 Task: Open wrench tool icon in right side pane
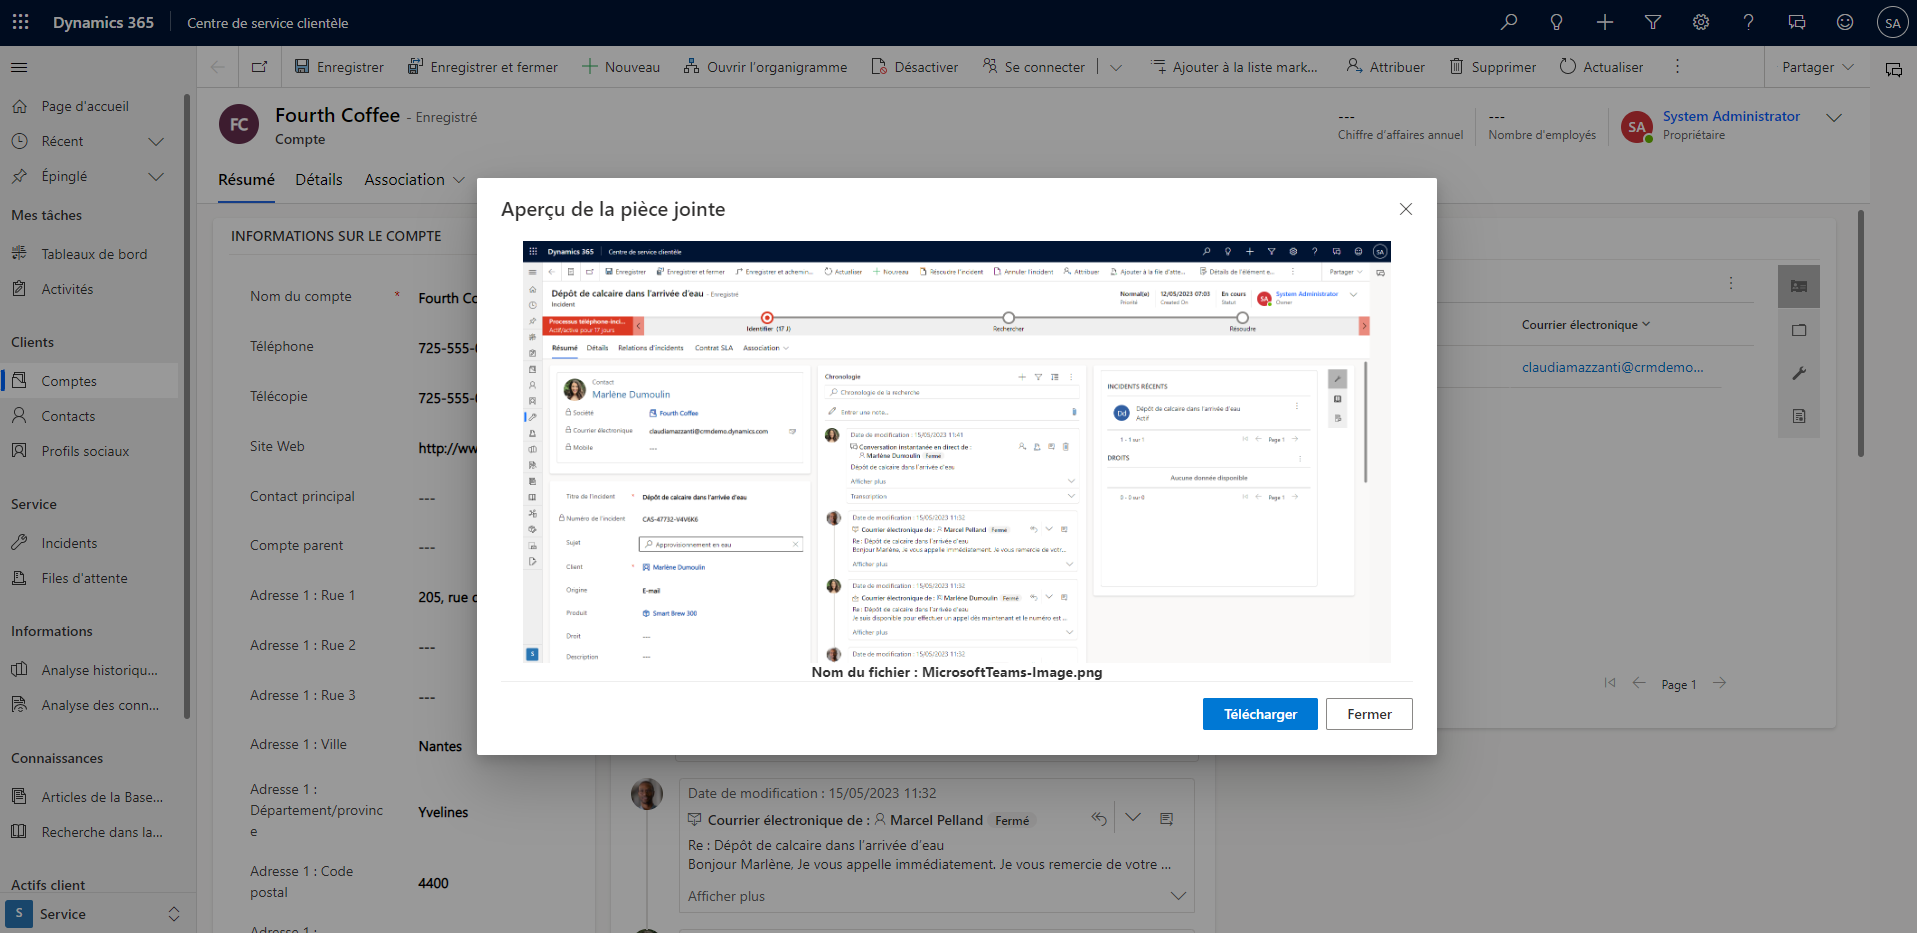point(1799,373)
